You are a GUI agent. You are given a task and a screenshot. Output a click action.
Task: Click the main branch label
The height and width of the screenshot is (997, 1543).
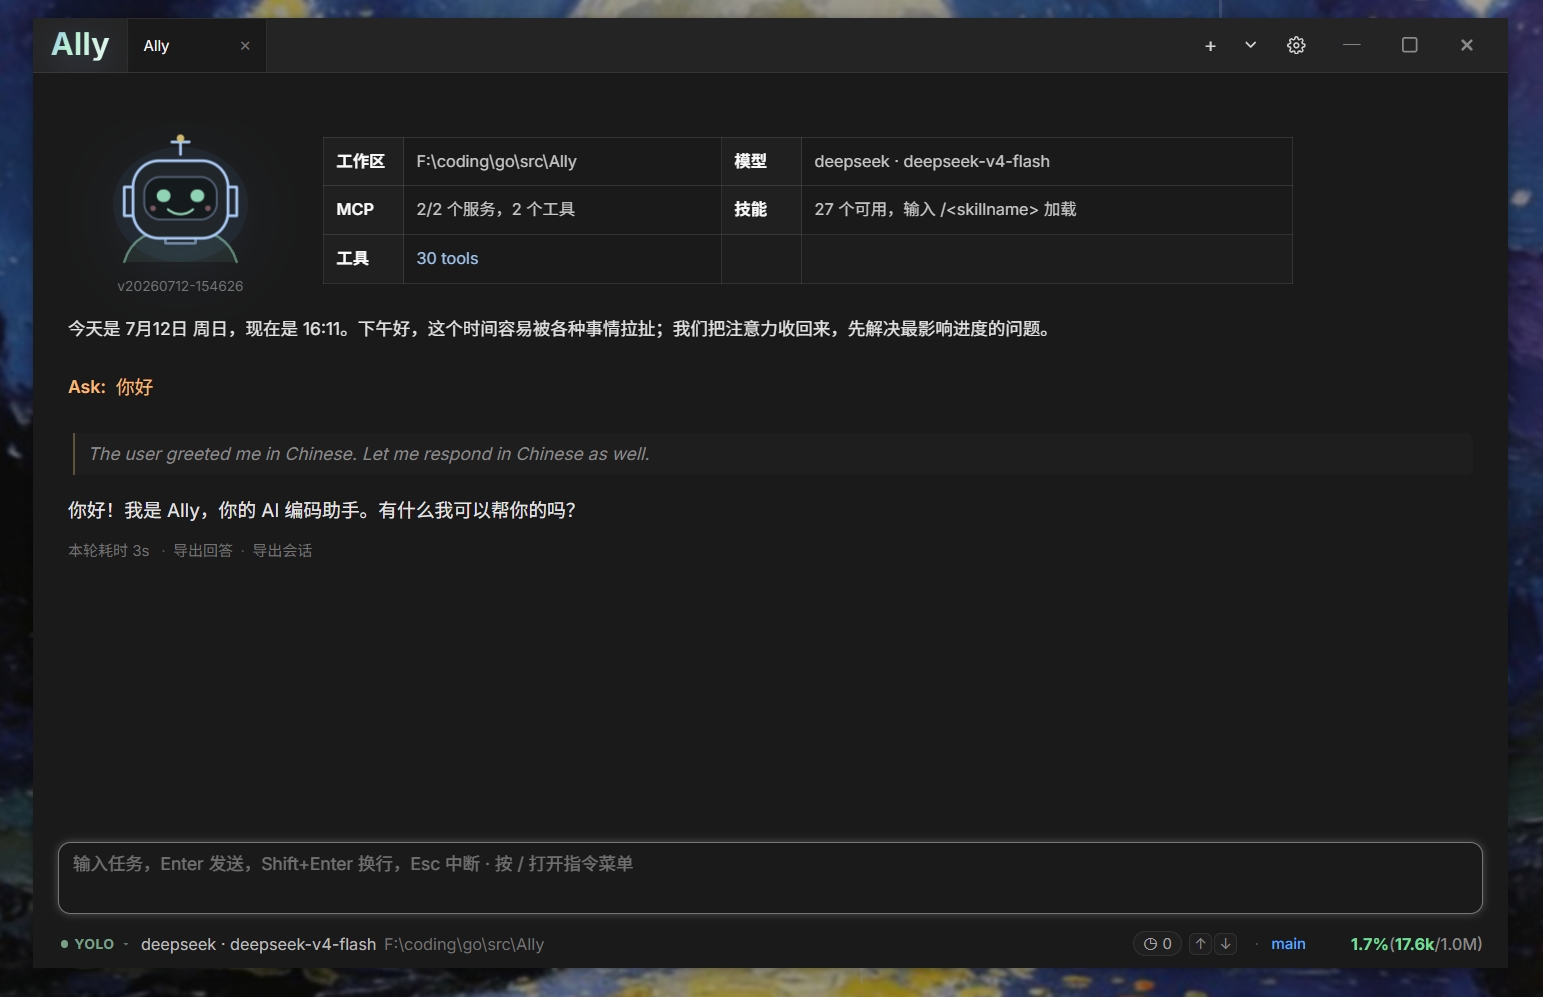point(1288,944)
